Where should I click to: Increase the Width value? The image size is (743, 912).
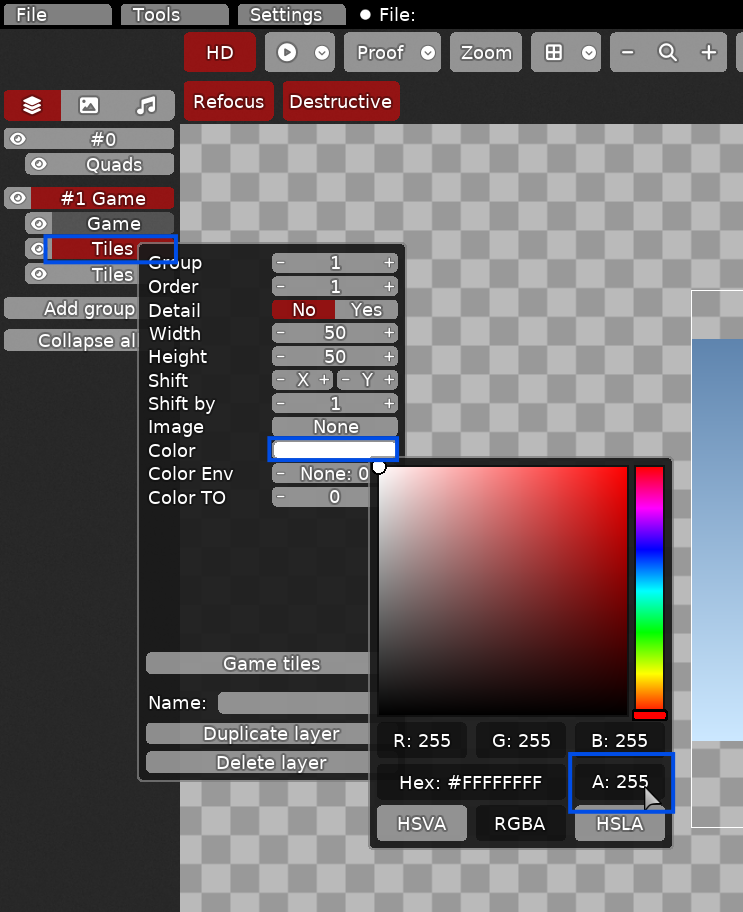click(389, 333)
